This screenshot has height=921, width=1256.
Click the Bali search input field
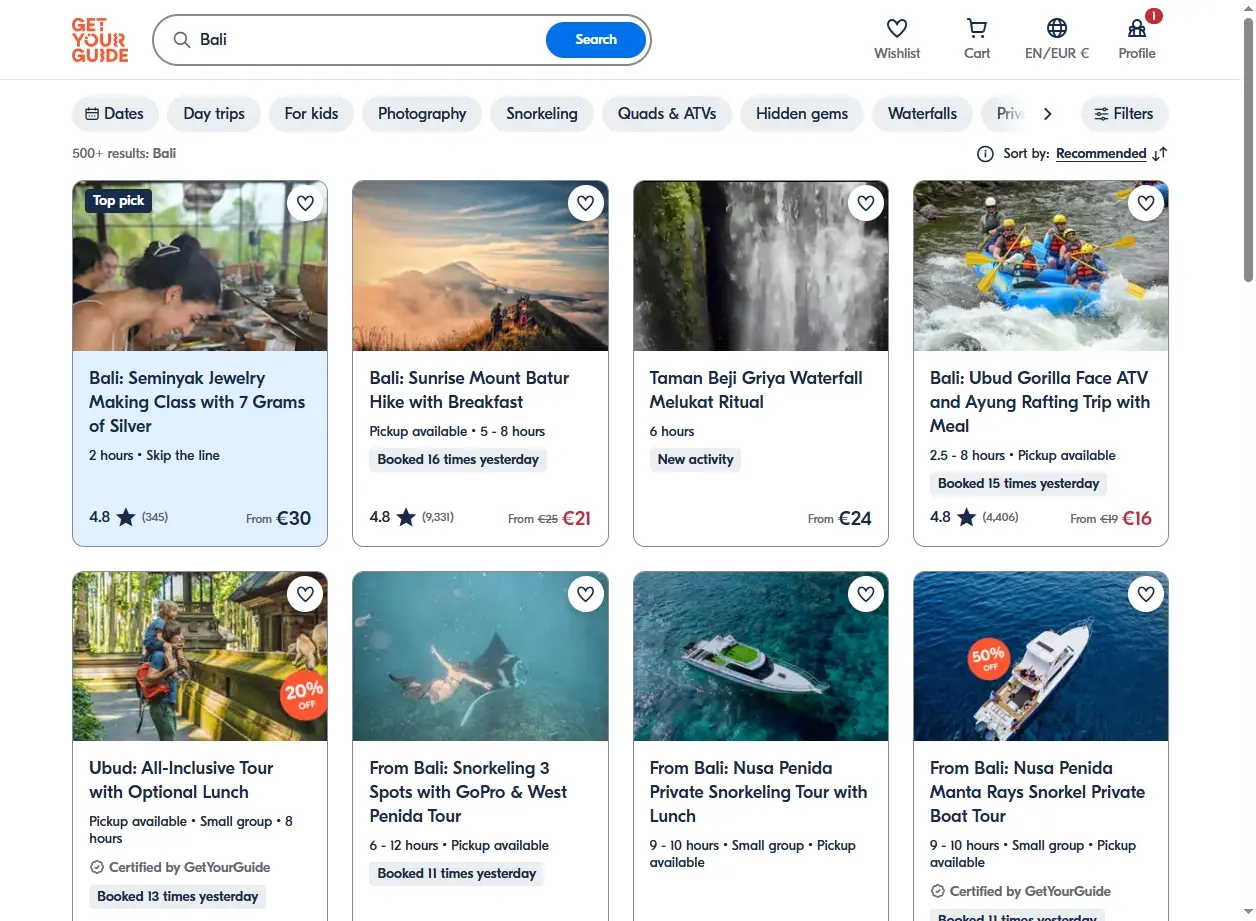tap(368, 40)
